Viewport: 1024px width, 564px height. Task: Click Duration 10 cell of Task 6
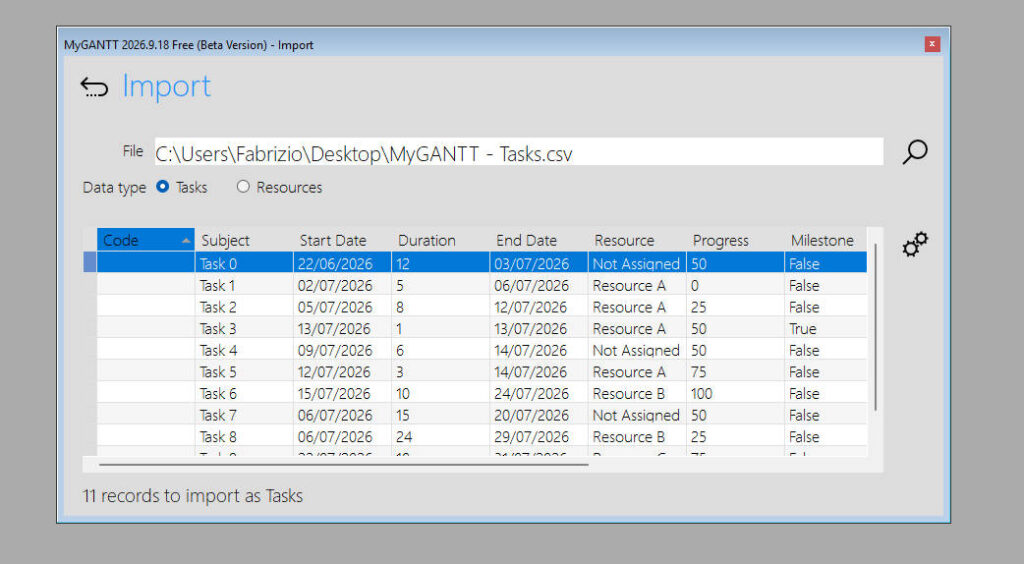tap(440, 393)
